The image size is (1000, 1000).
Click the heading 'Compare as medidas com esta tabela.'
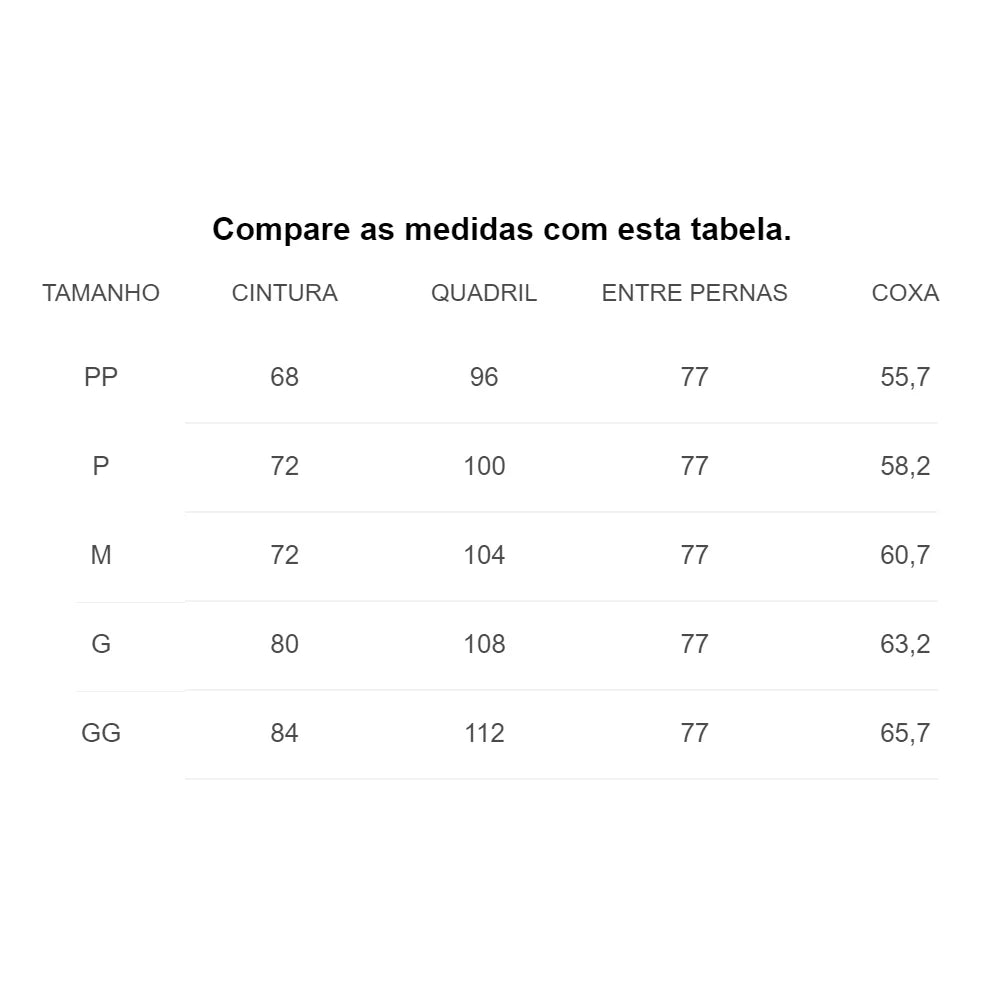click(x=501, y=230)
